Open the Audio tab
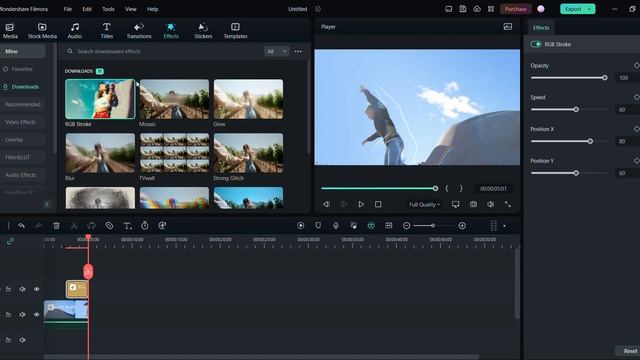Screen dimensions: 640x360 (75, 31)
